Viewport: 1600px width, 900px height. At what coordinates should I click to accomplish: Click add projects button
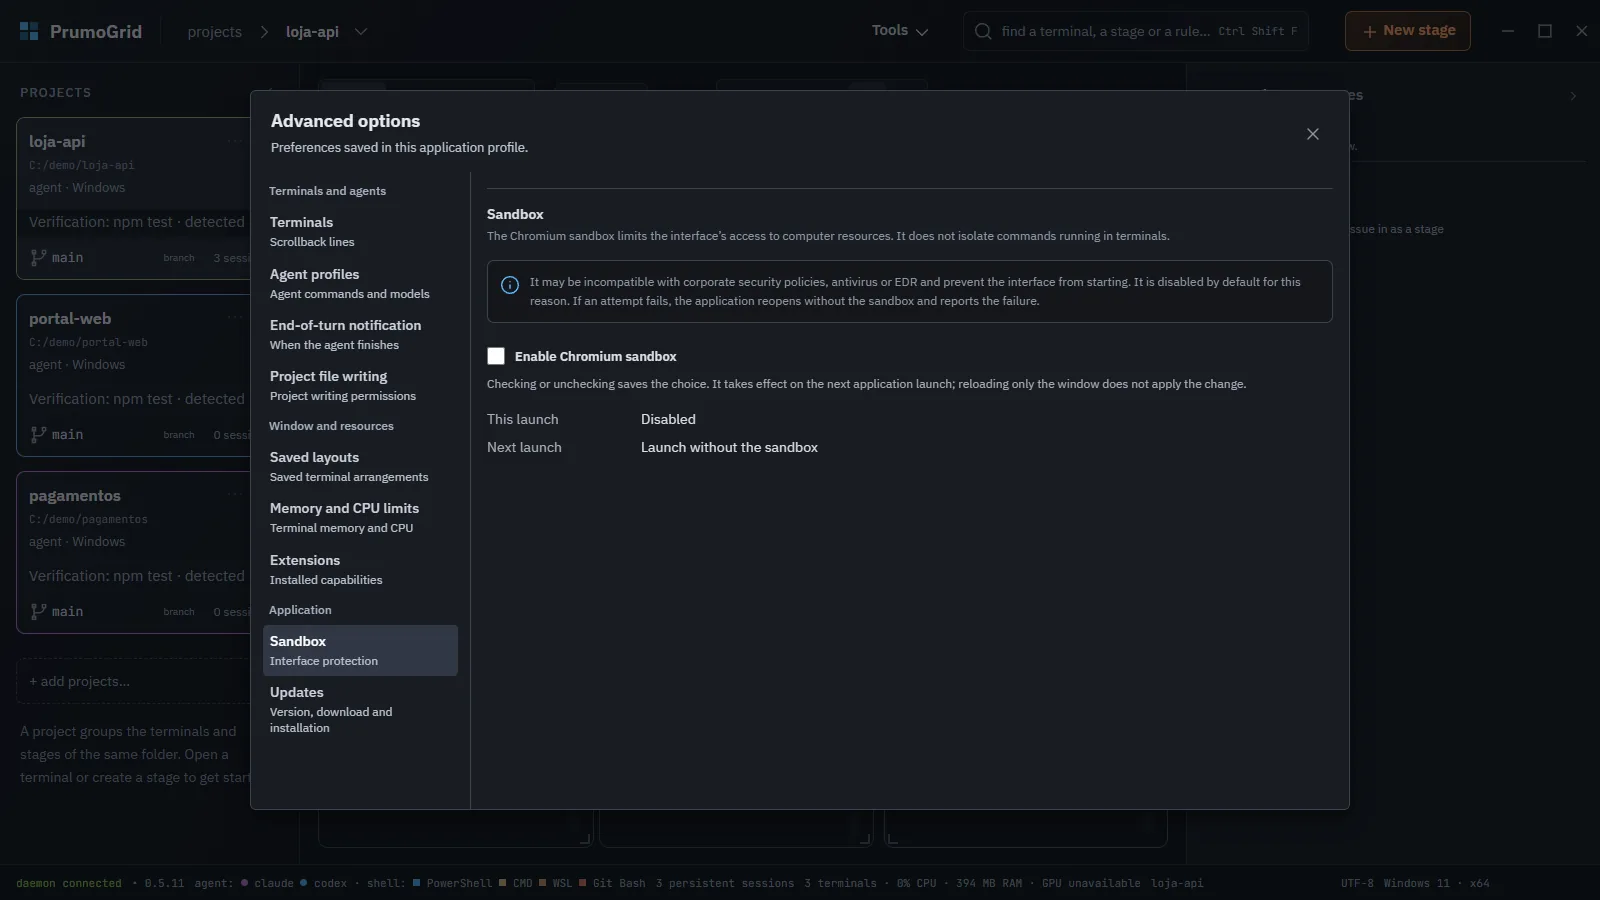point(134,681)
